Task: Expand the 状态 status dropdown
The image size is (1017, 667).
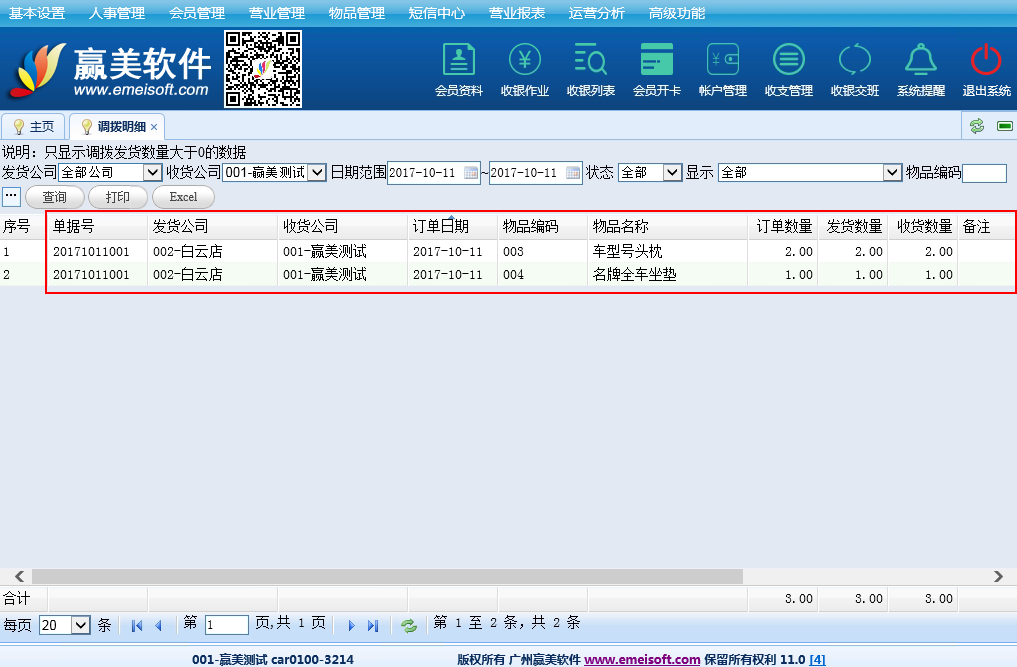Action: pos(672,173)
